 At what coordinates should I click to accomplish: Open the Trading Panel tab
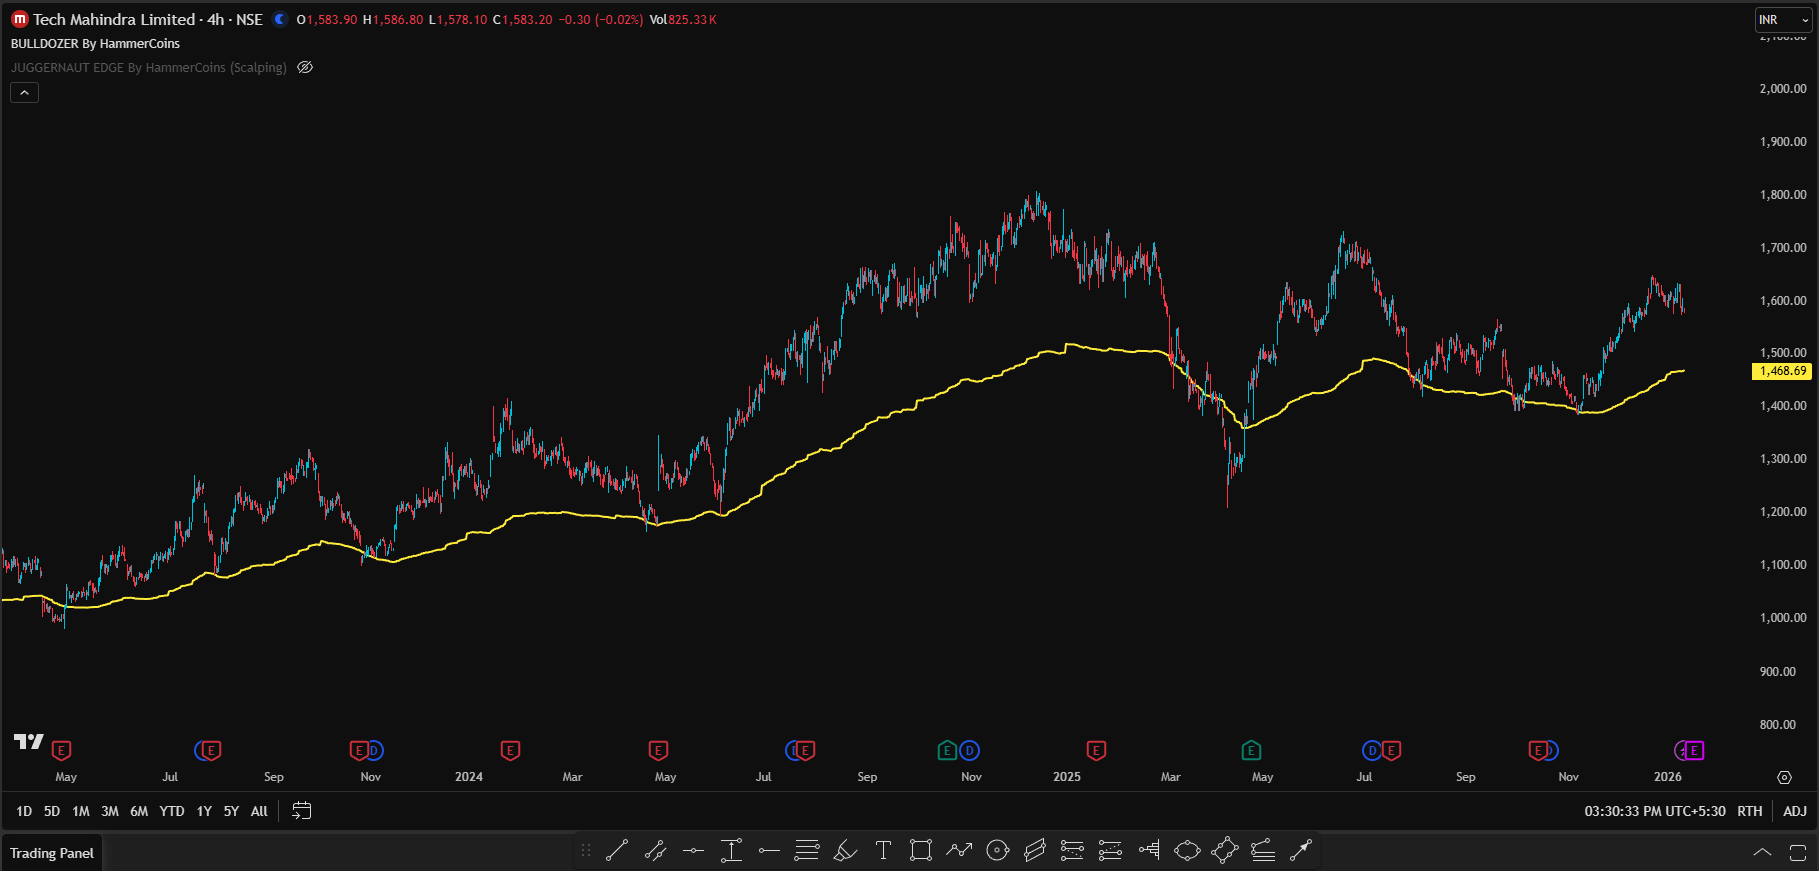click(x=52, y=853)
